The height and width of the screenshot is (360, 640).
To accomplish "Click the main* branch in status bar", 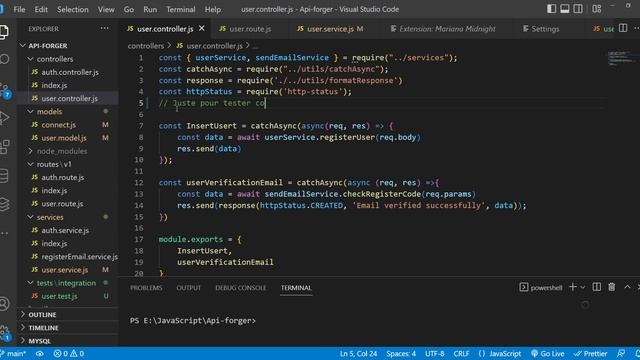I will tap(14, 353).
